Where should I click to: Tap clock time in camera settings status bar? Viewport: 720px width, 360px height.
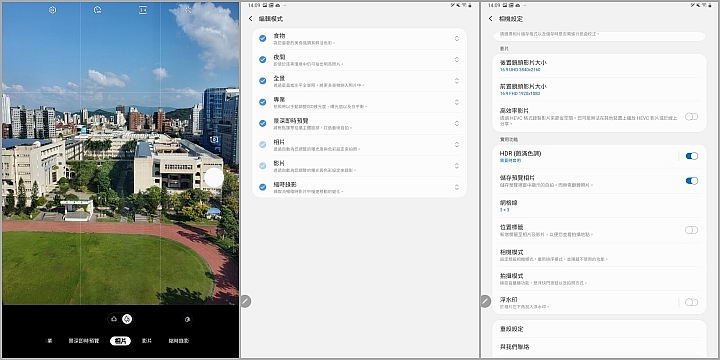[x=494, y=5]
